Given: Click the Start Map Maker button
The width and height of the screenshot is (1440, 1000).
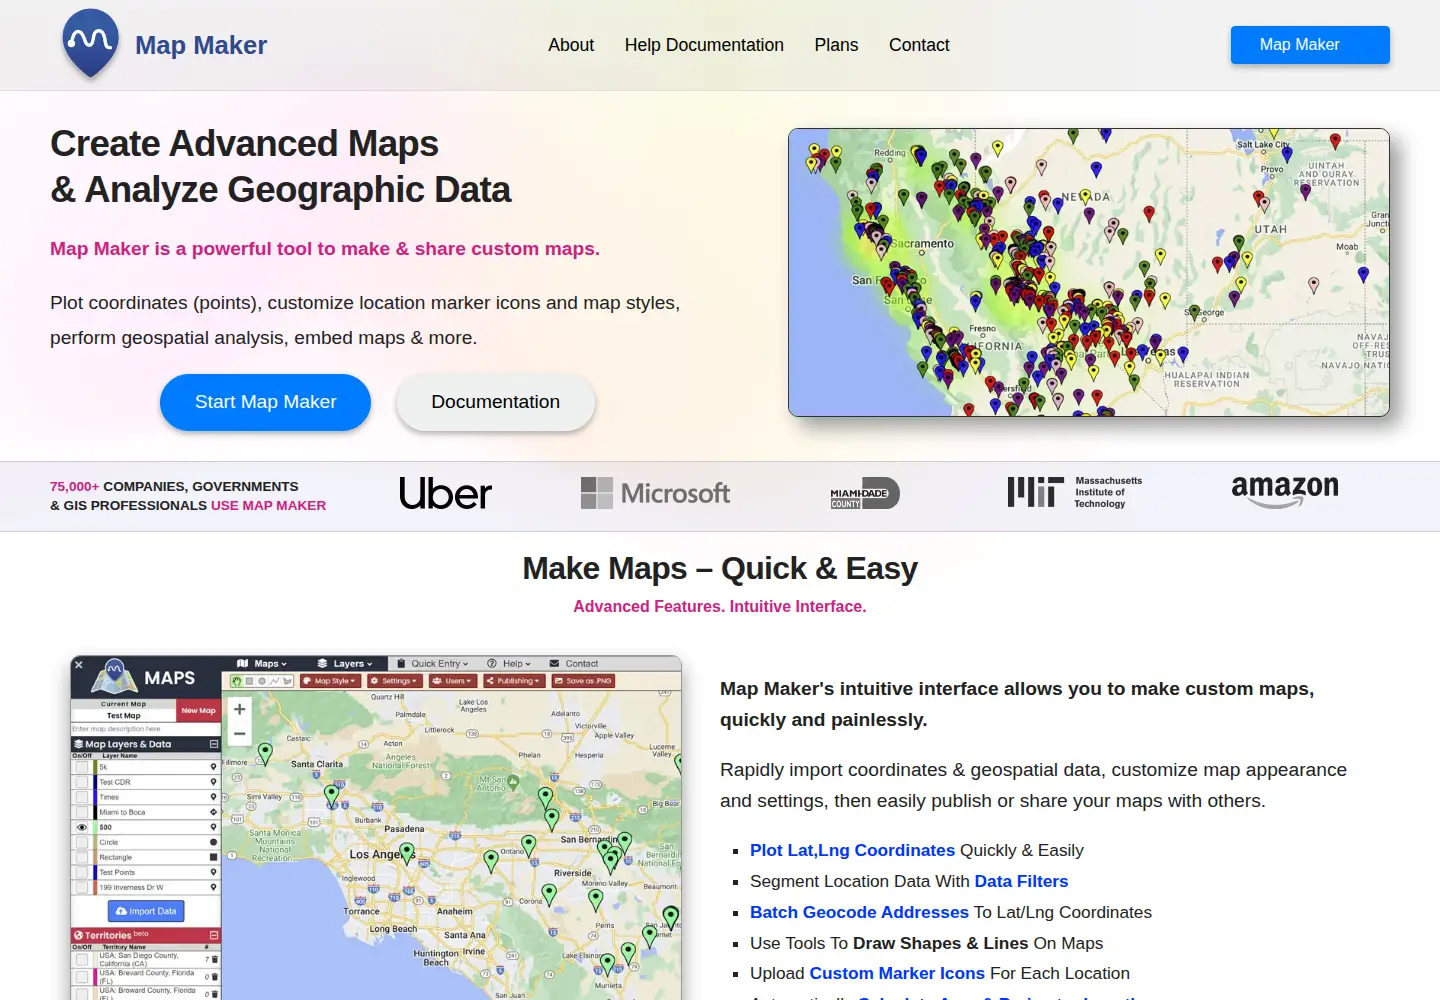Looking at the screenshot, I should coord(265,402).
